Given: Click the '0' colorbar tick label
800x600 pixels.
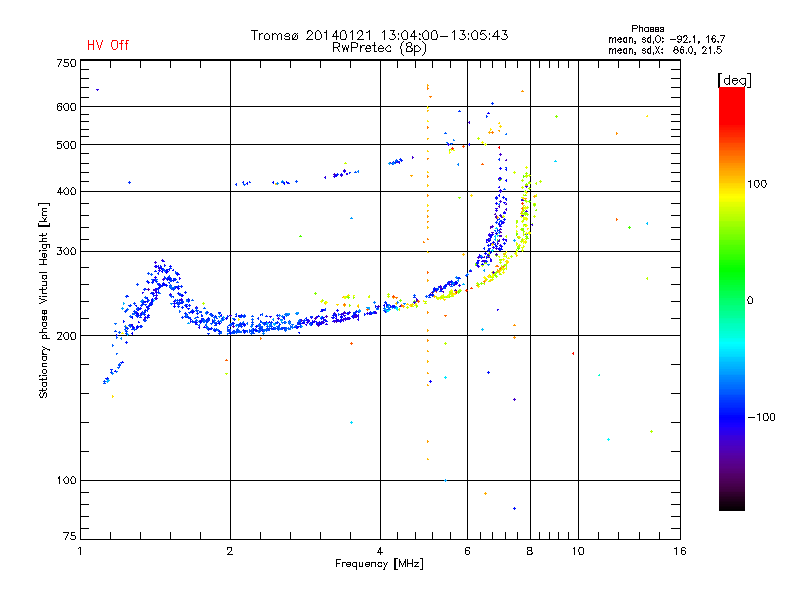Looking at the screenshot, I should [750, 301].
